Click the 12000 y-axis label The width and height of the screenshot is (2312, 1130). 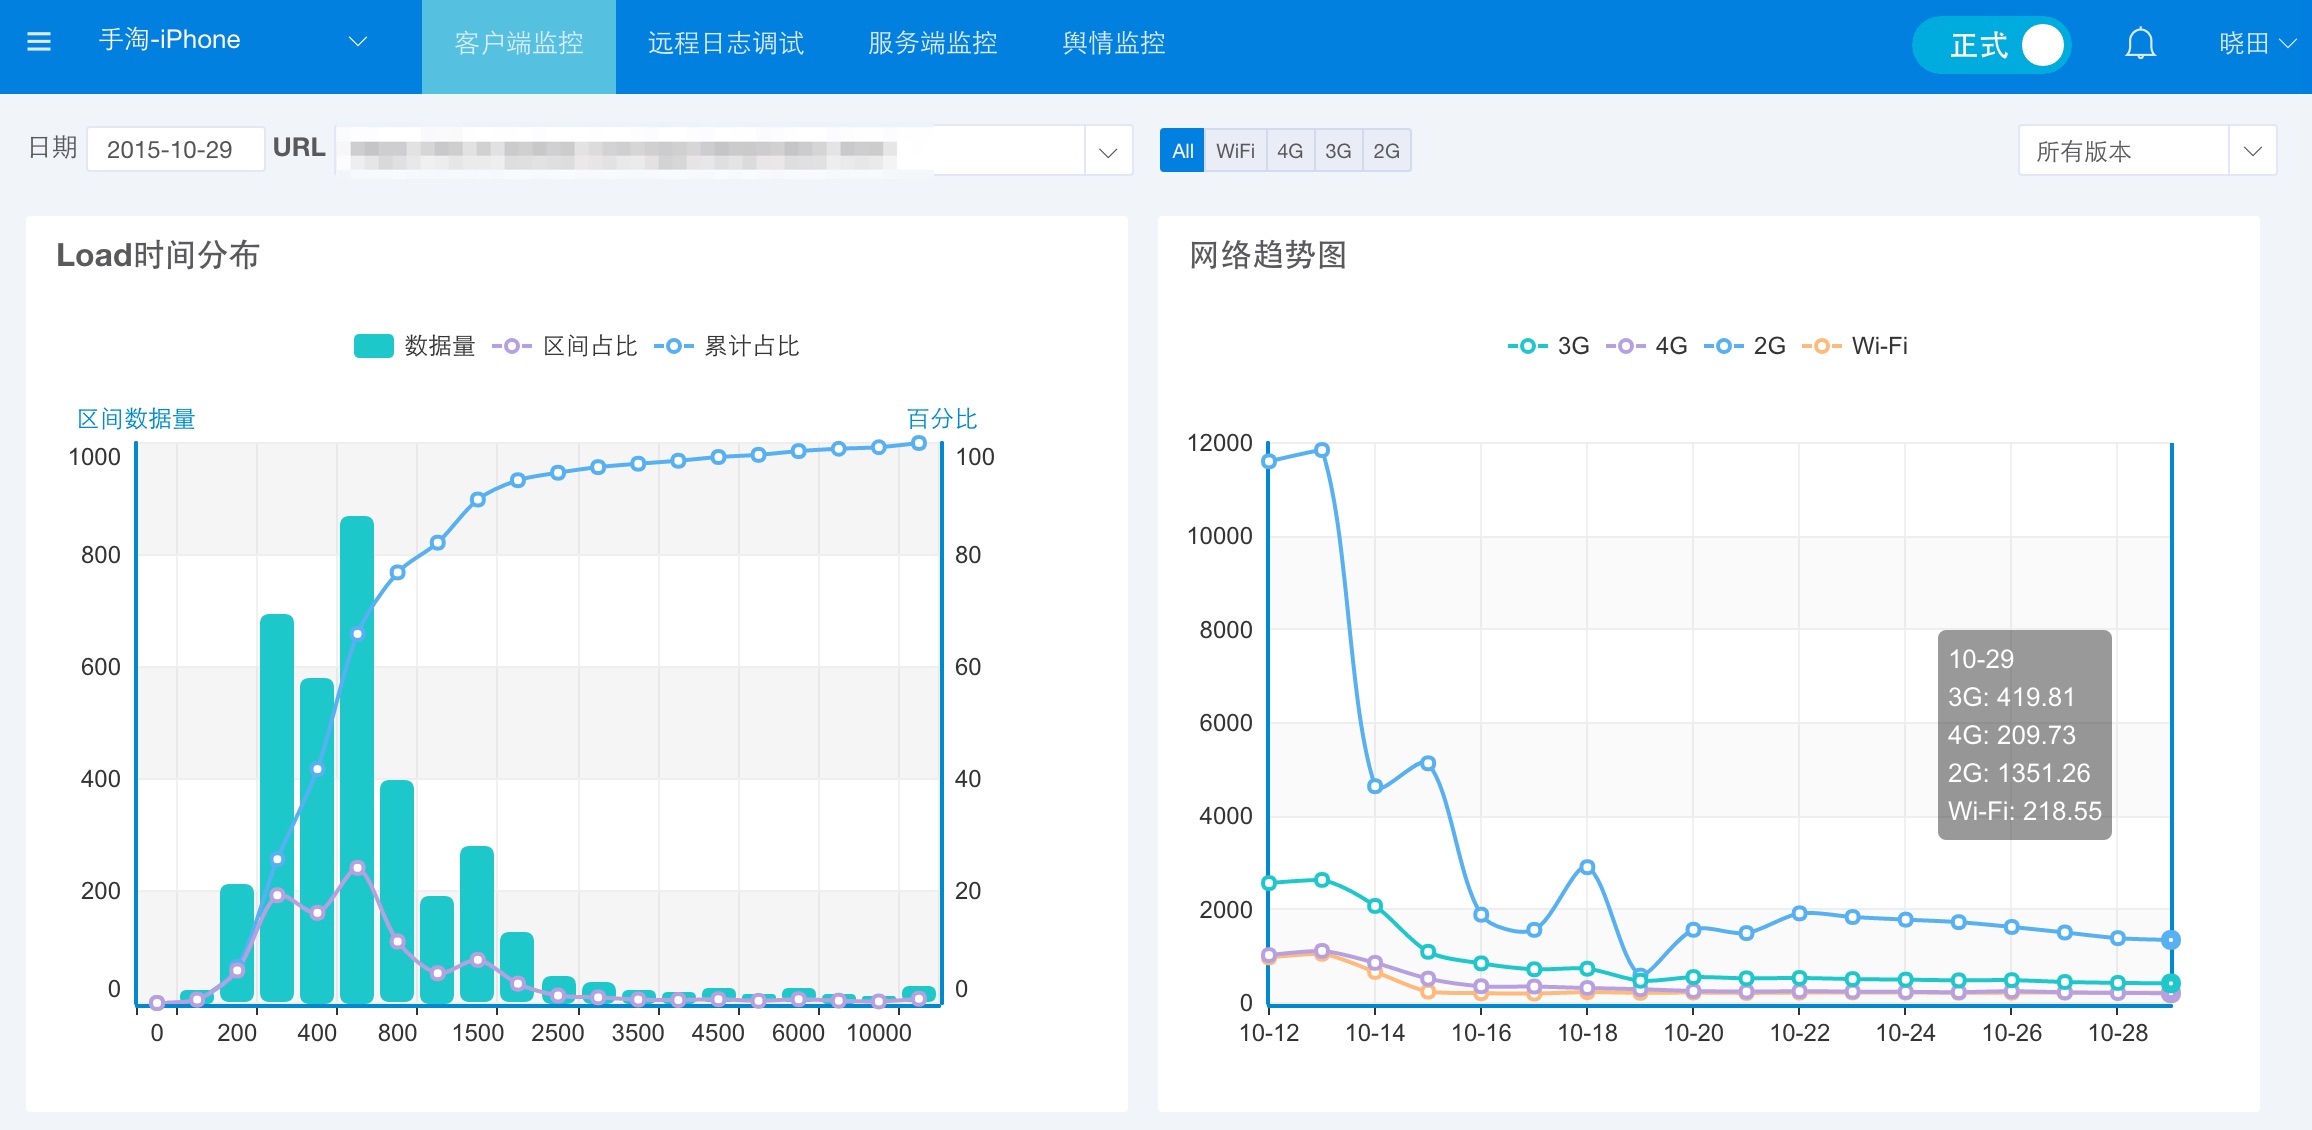(x=1219, y=443)
